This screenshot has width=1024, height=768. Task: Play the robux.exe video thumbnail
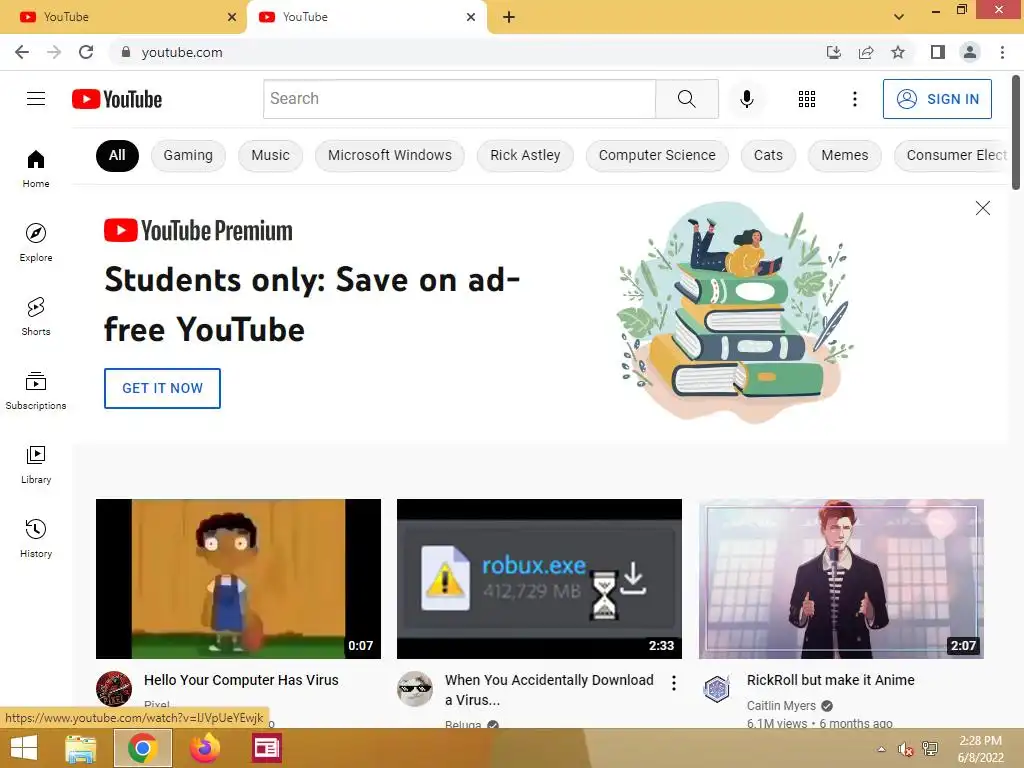(x=539, y=579)
